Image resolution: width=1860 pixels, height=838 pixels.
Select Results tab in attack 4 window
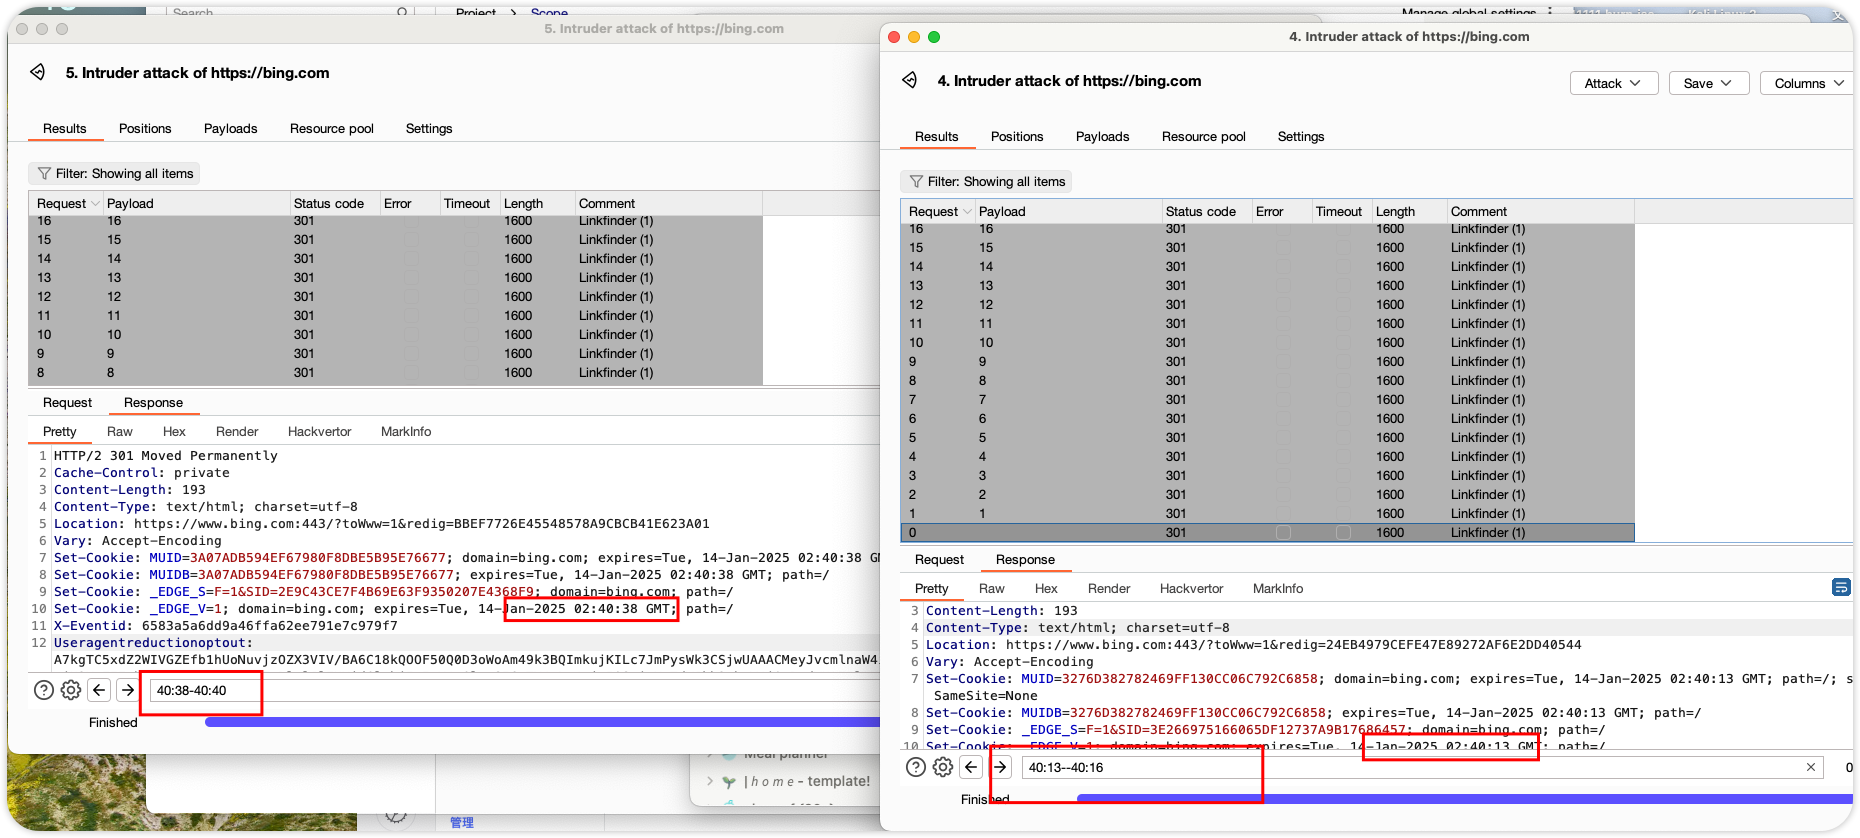937,137
